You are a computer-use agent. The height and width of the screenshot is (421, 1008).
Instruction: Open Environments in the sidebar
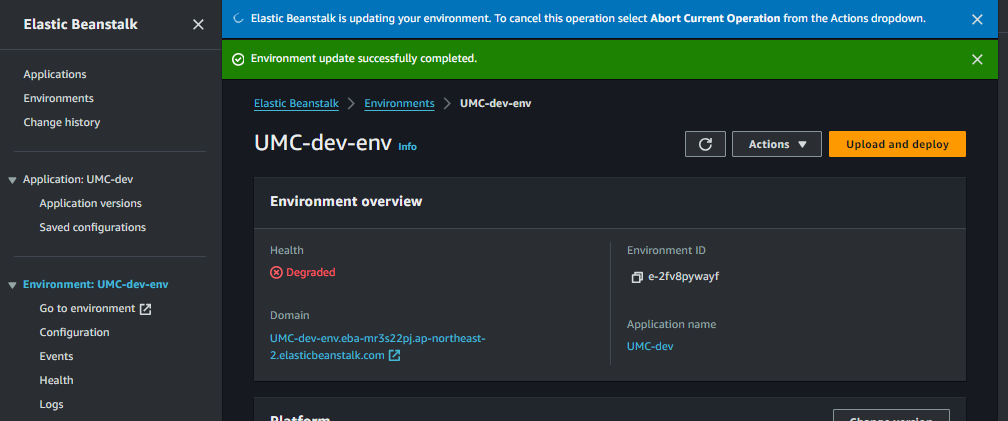point(58,98)
